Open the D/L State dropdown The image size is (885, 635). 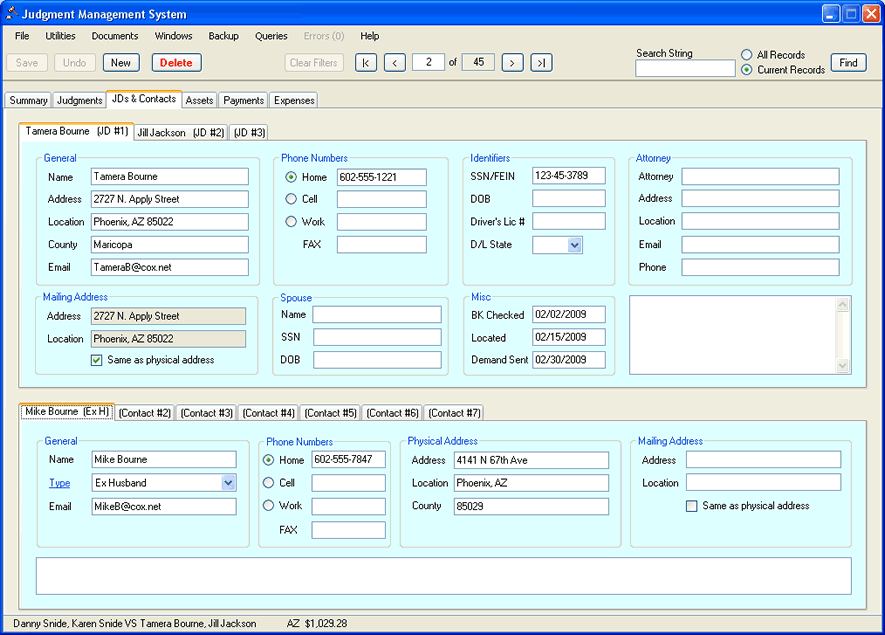(574, 245)
